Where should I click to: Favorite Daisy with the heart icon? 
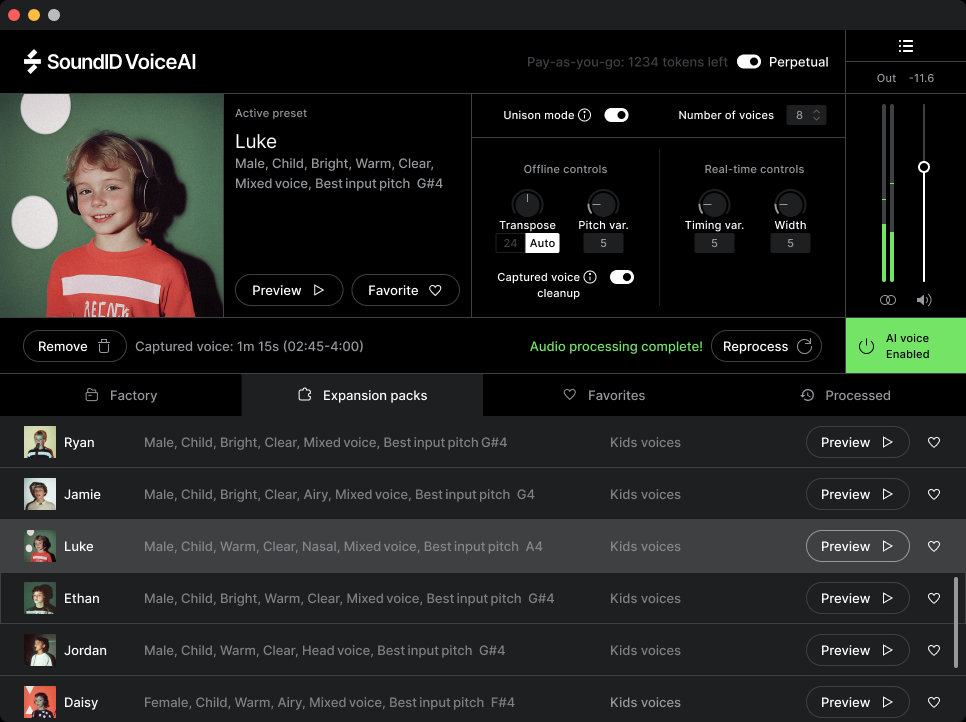pyautogui.click(x=933, y=702)
